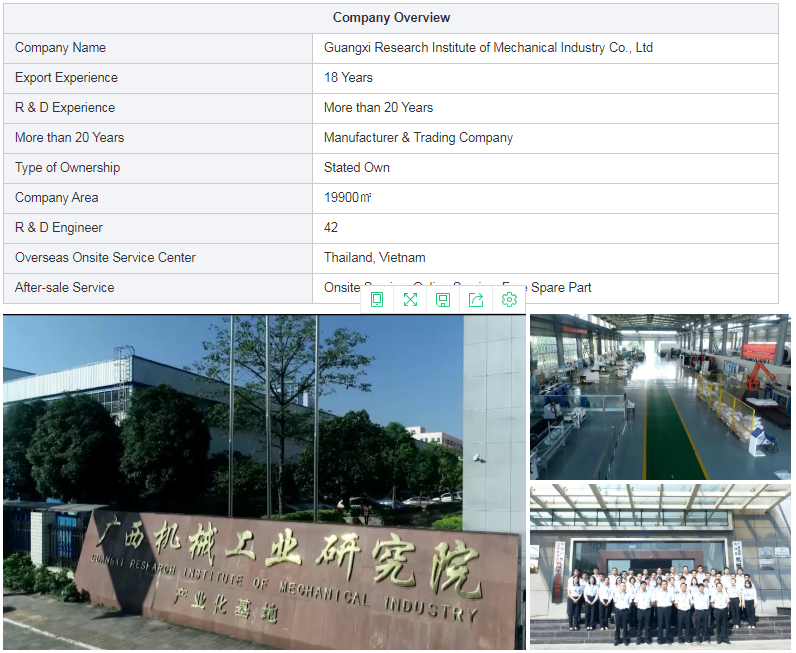The image size is (796, 653).
Task: Select the 18 Years value
Action: tap(348, 78)
